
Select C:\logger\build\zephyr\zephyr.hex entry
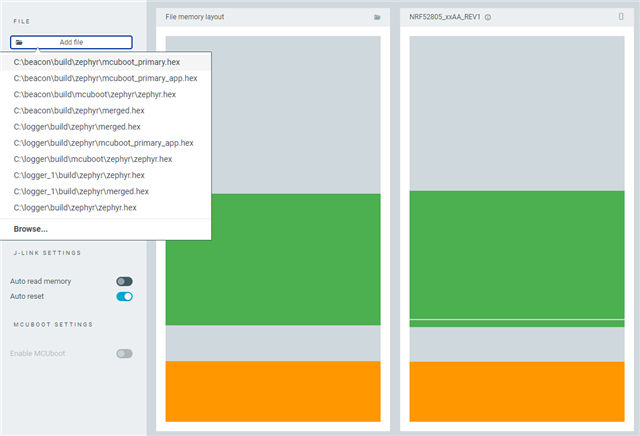click(x=106, y=208)
